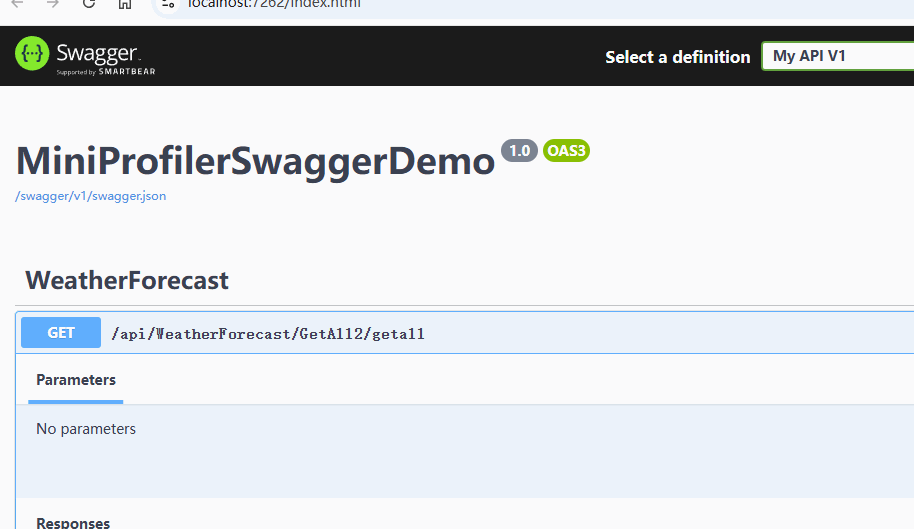Open site information icon in address bar

[168, 3]
